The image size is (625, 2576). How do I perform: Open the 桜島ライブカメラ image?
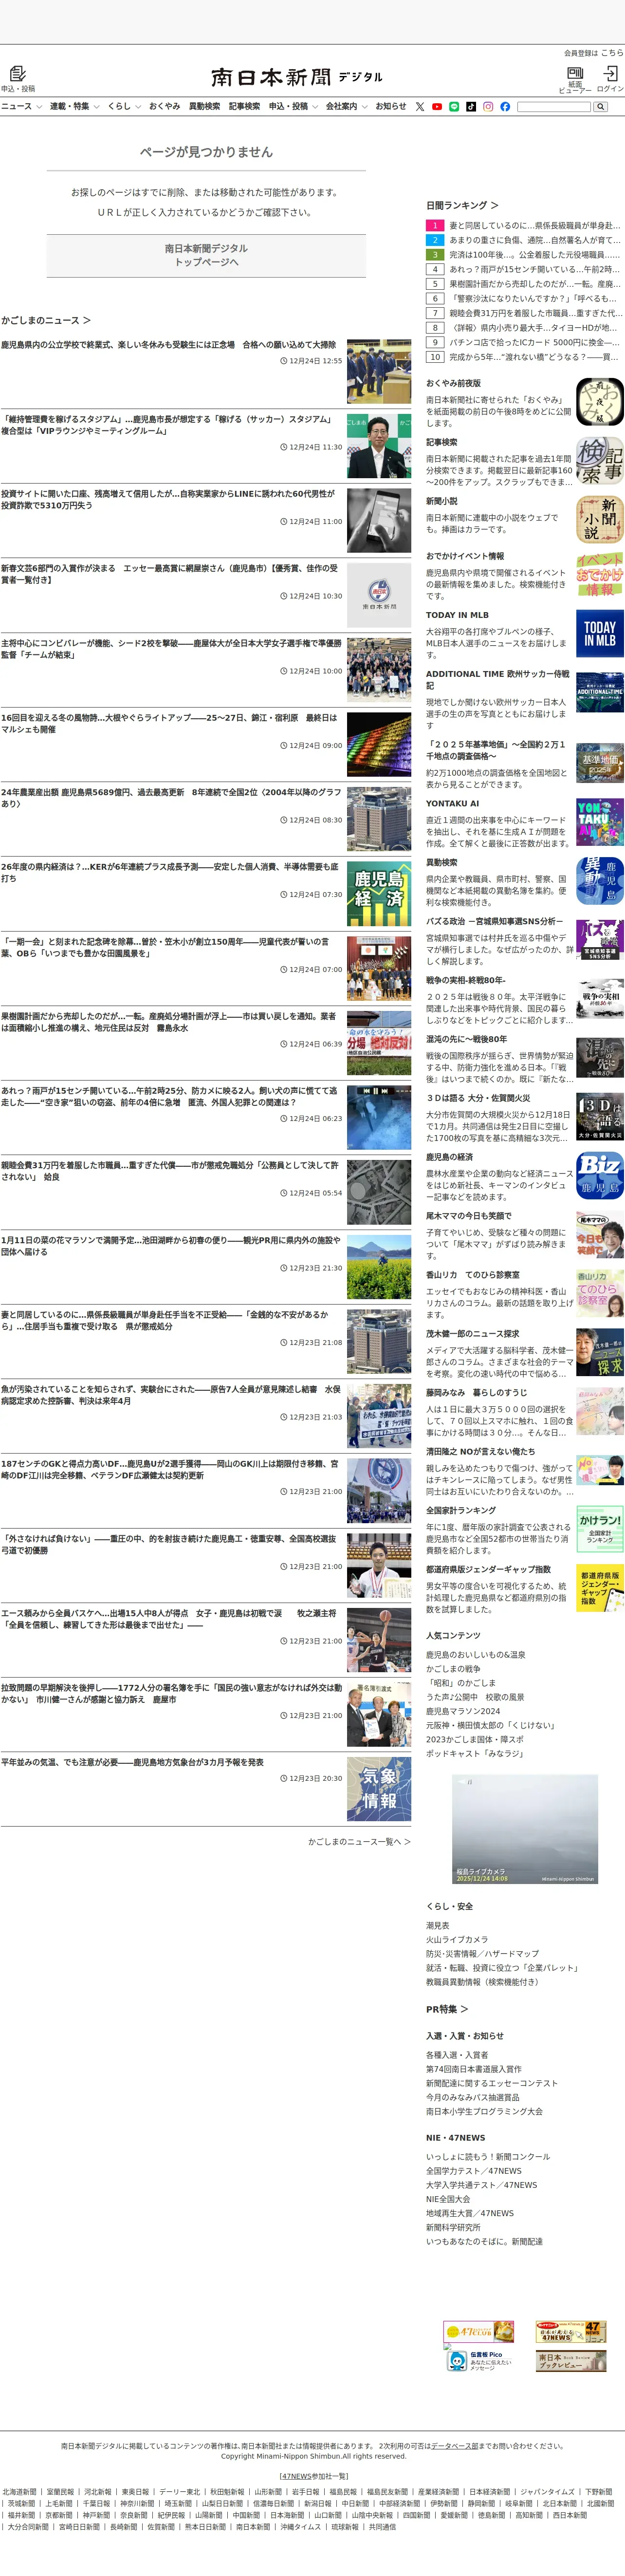[x=525, y=1830]
